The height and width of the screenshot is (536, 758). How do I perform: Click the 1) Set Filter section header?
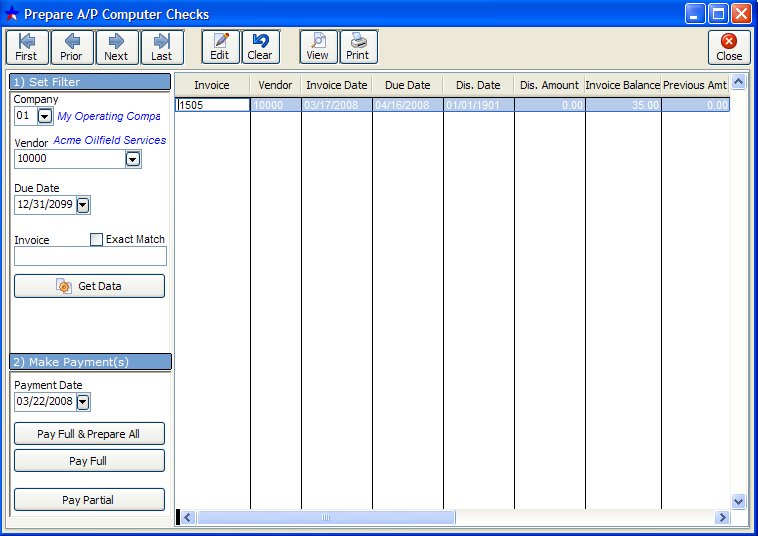coord(90,82)
